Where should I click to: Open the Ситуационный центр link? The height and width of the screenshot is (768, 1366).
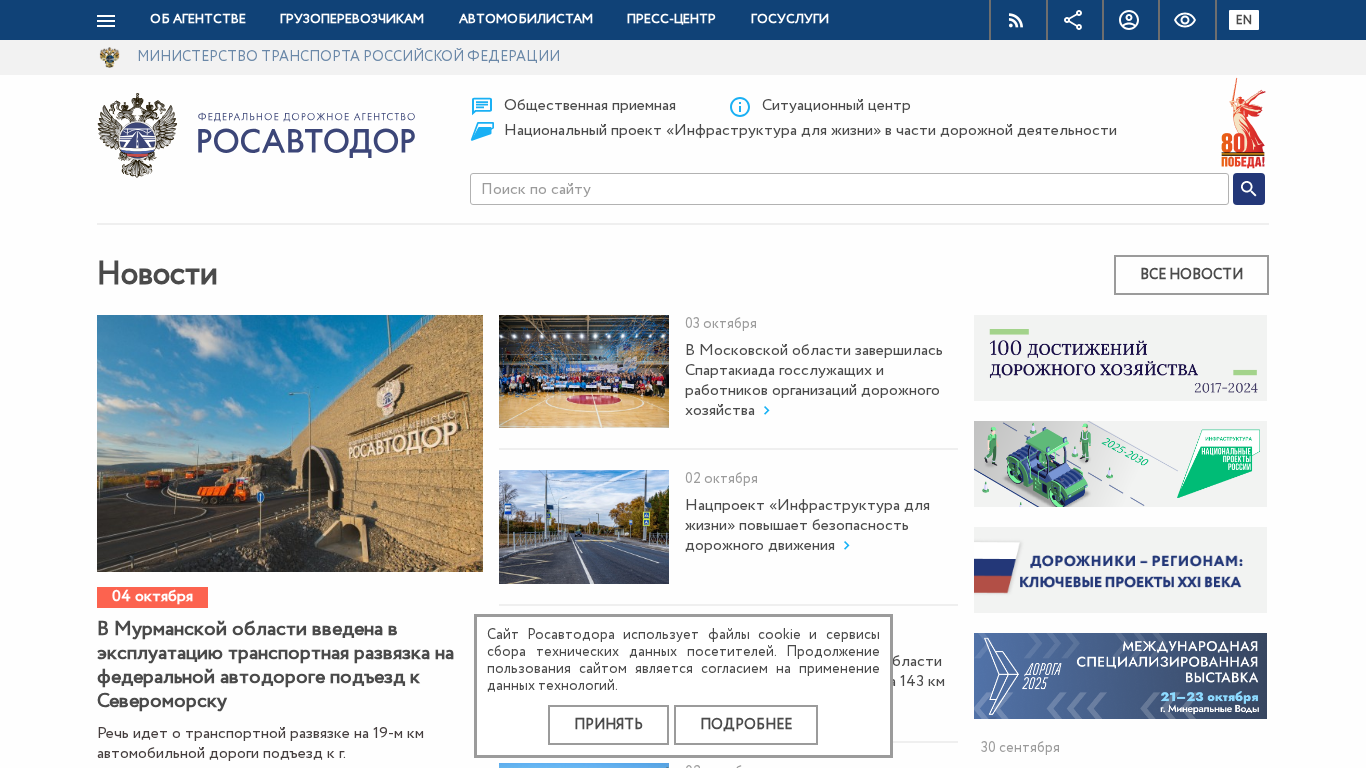[836, 106]
